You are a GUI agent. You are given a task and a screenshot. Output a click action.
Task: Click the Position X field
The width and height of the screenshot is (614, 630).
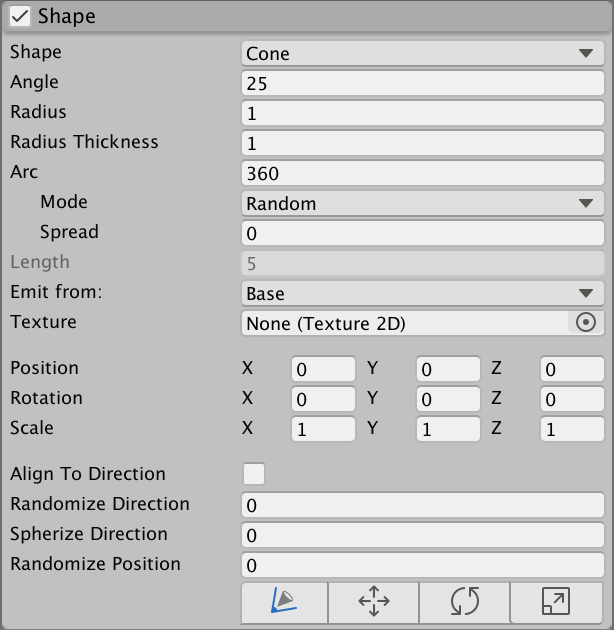click(323, 369)
